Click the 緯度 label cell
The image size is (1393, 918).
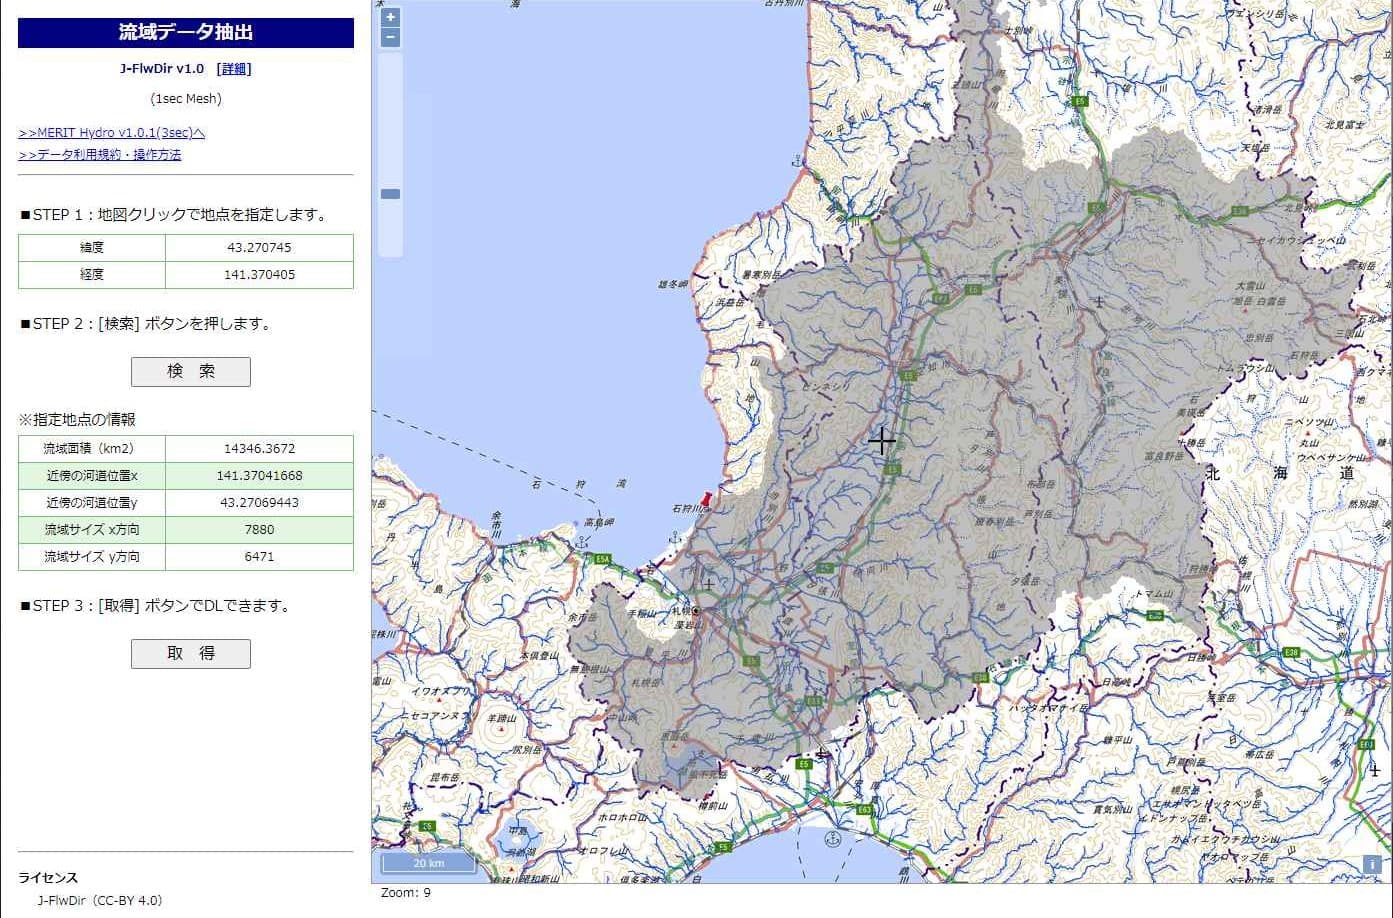(x=92, y=248)
